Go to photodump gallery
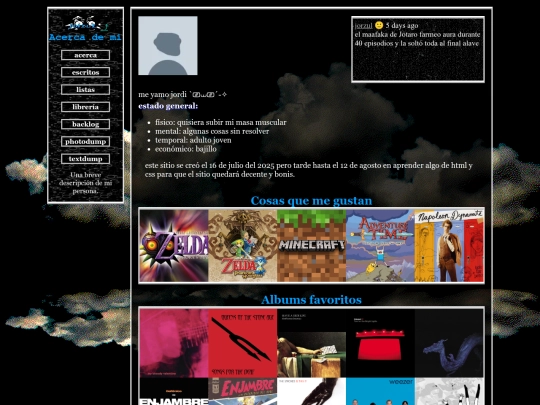 pos(85,142)
